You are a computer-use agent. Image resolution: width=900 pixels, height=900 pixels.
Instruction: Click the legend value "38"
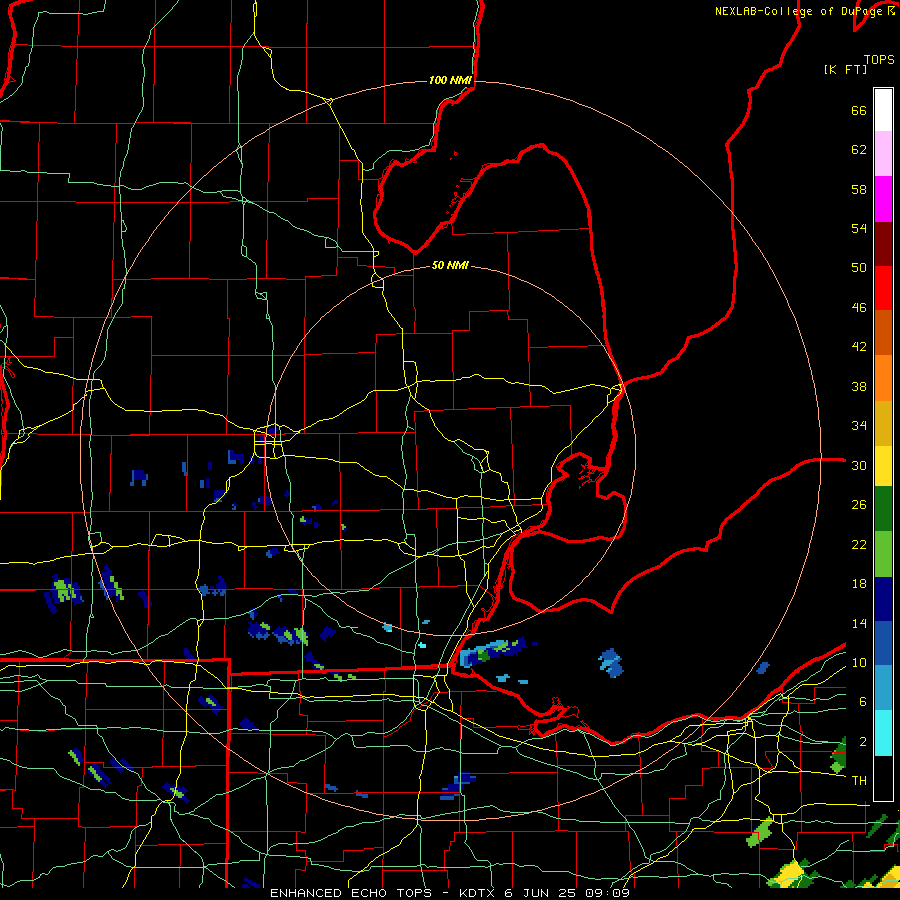(x=859, y=387)
